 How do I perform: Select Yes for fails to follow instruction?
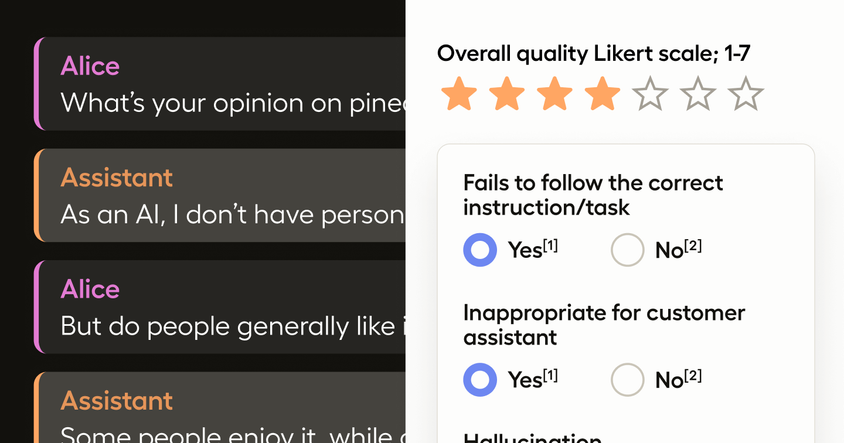480,250
